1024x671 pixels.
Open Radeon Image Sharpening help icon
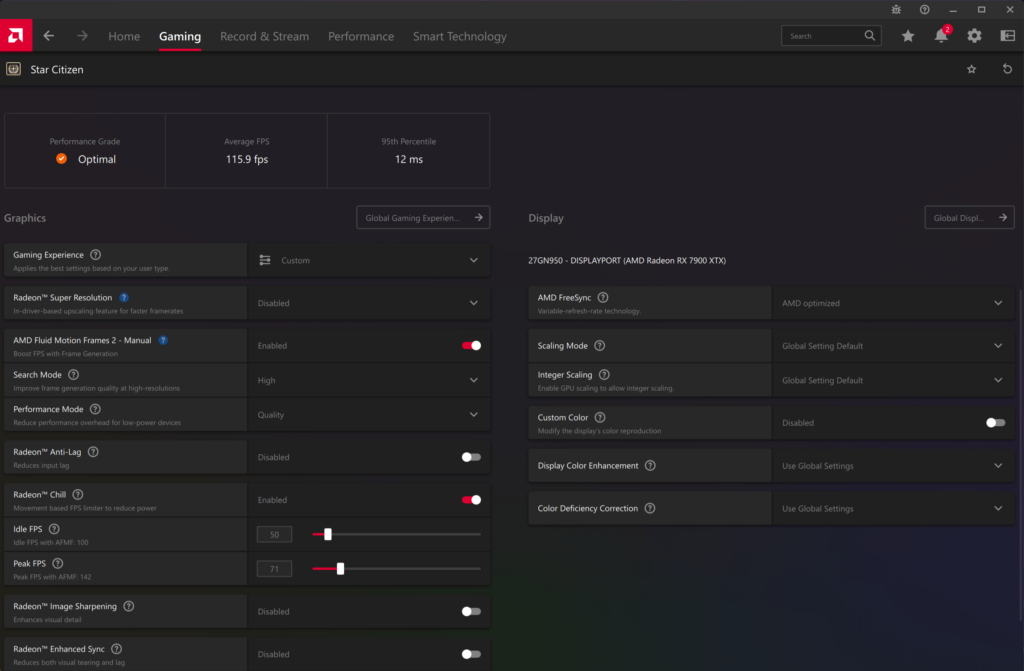point(129,606)
